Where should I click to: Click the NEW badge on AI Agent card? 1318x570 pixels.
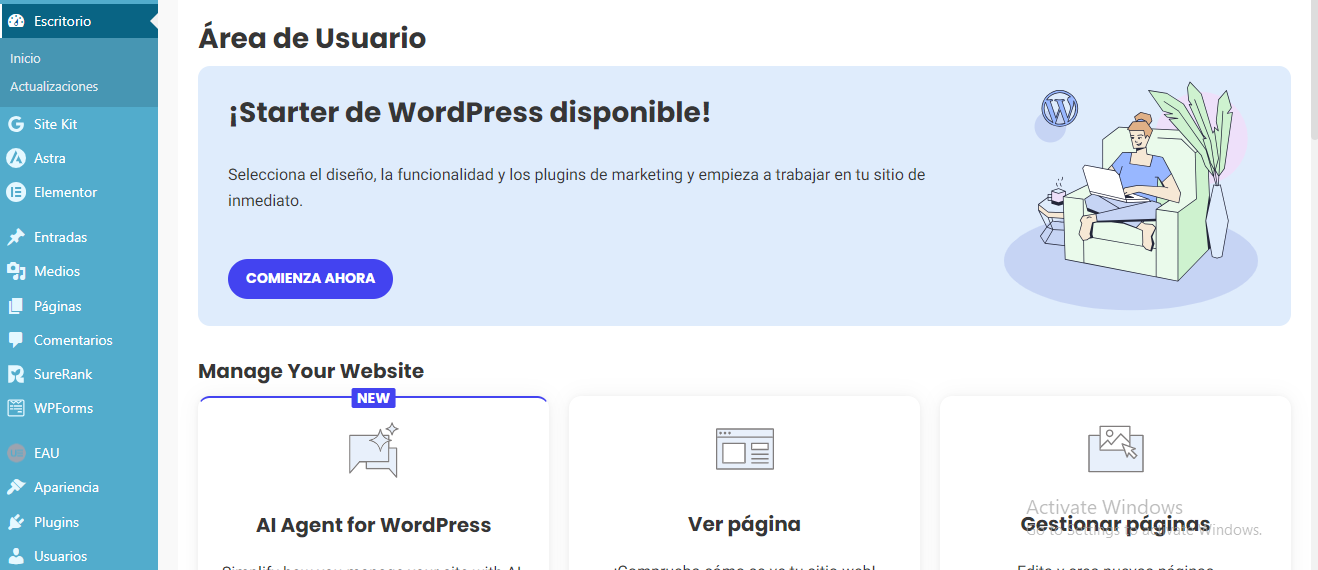pyautogui.click(x=373, y=398)
